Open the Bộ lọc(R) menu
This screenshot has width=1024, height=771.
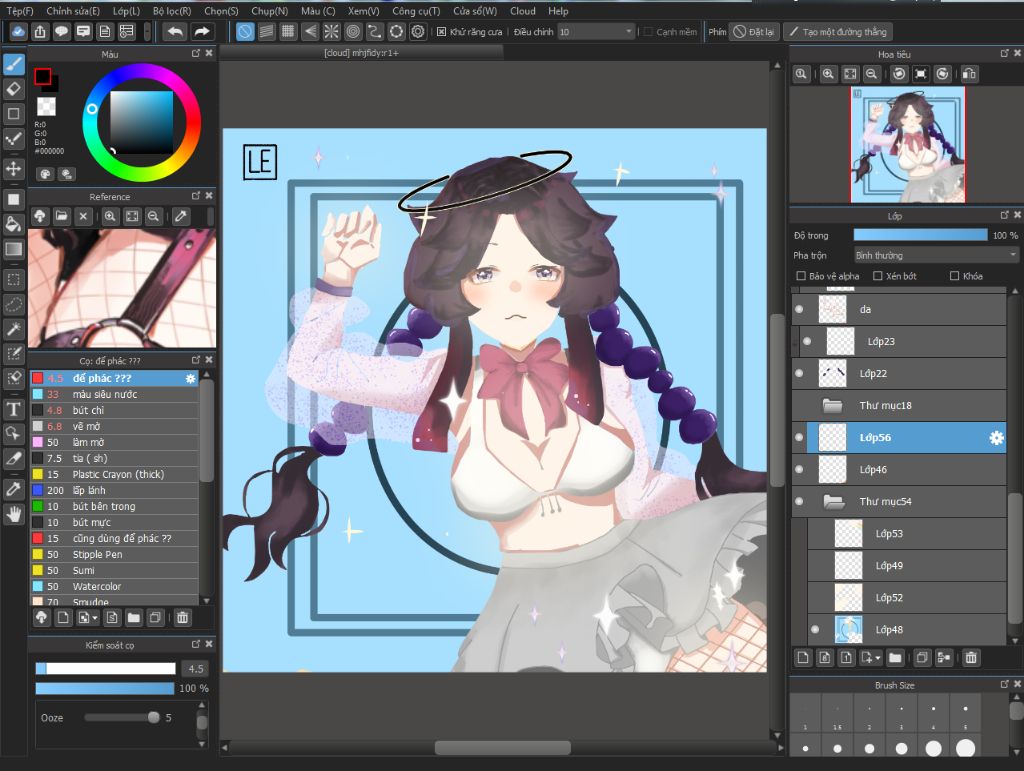click(172, 11)
